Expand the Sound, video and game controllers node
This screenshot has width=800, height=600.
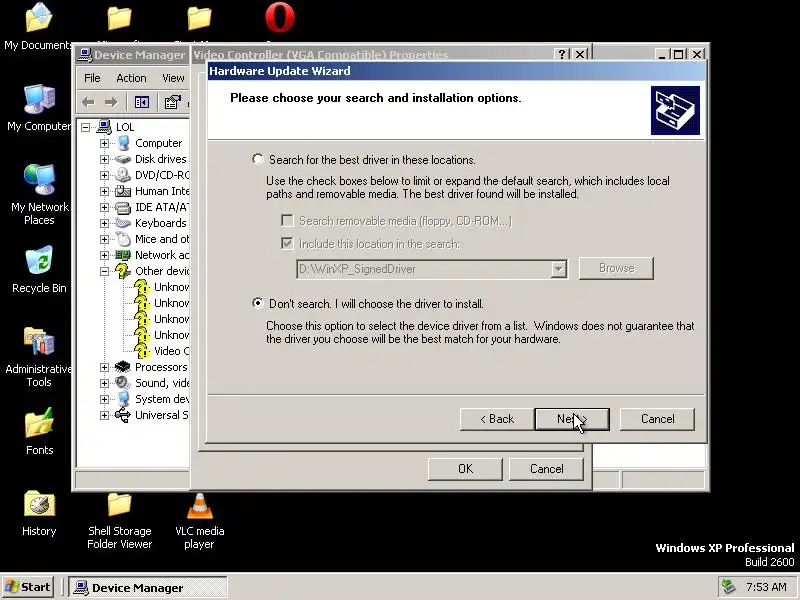pos(104,383)
